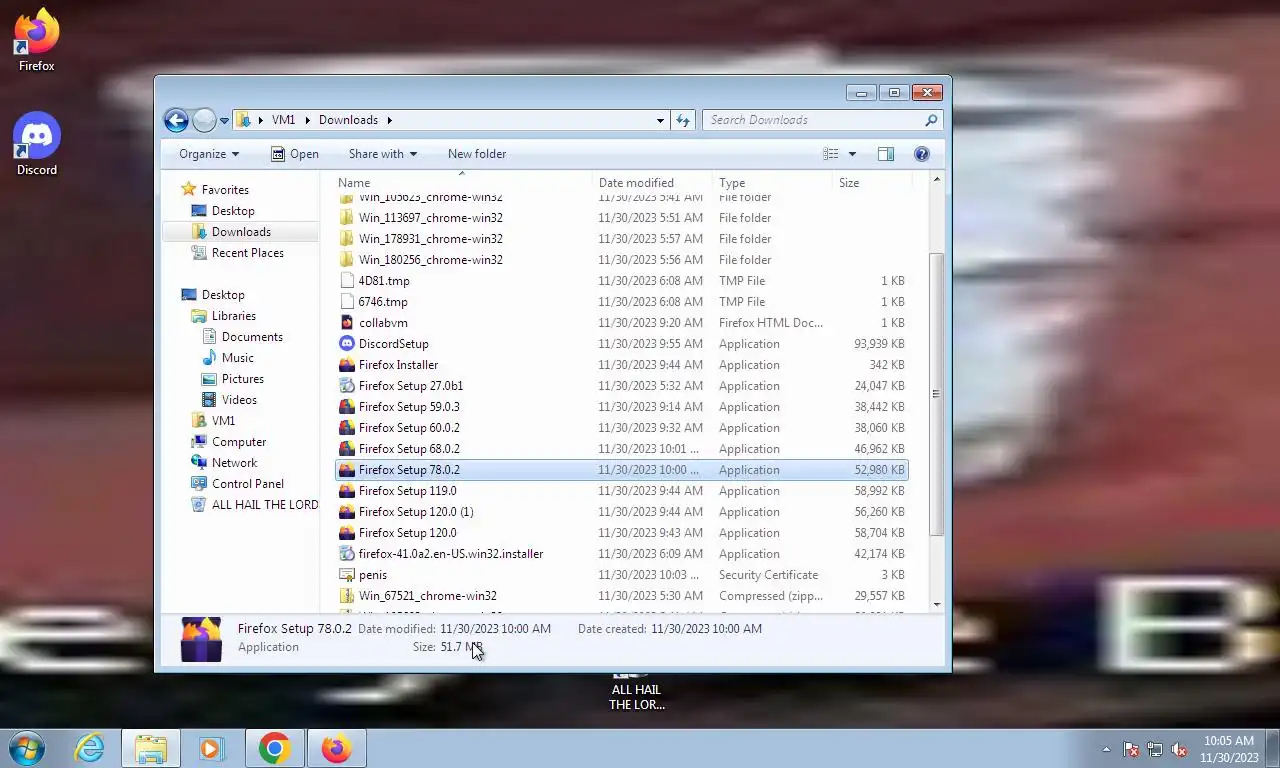Image resolution: width=1280 pixels, height=768 pixels.
Task: Open the Share with menu
Action: point(383,154)
